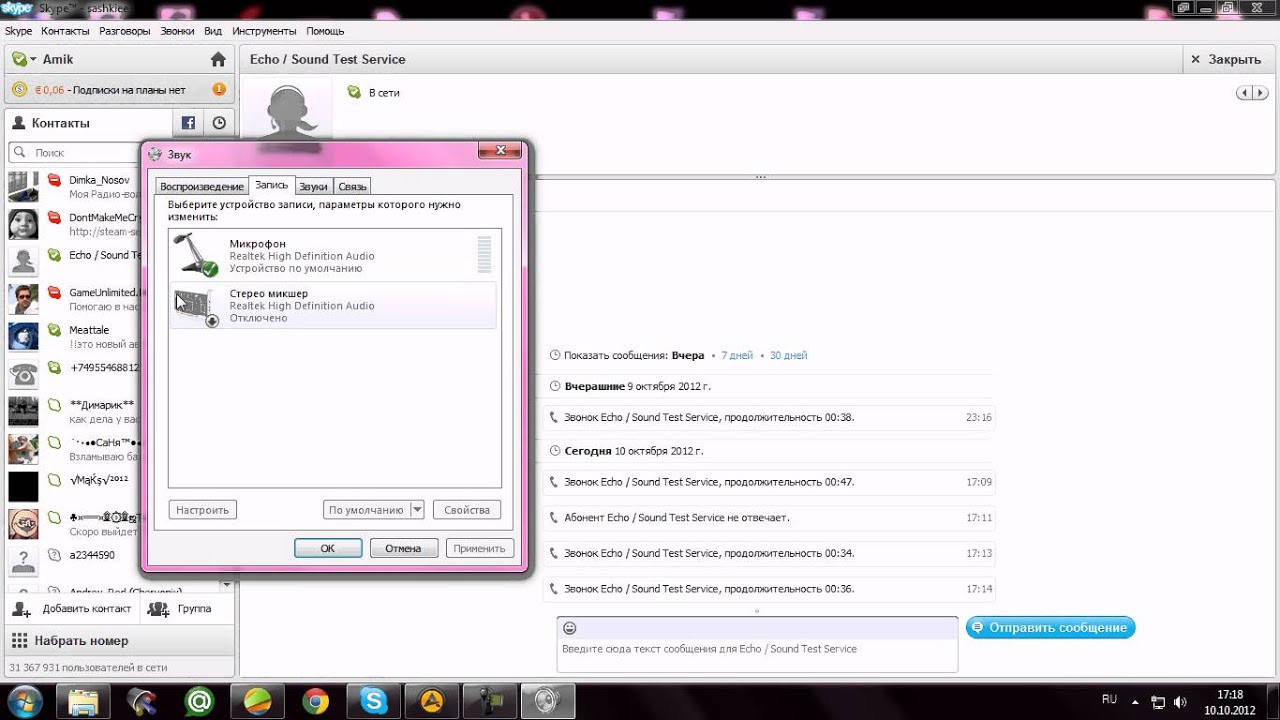Show messages from 7 дней
Image resolution: width=1280 pixels, height=720 pixels.
737,356
